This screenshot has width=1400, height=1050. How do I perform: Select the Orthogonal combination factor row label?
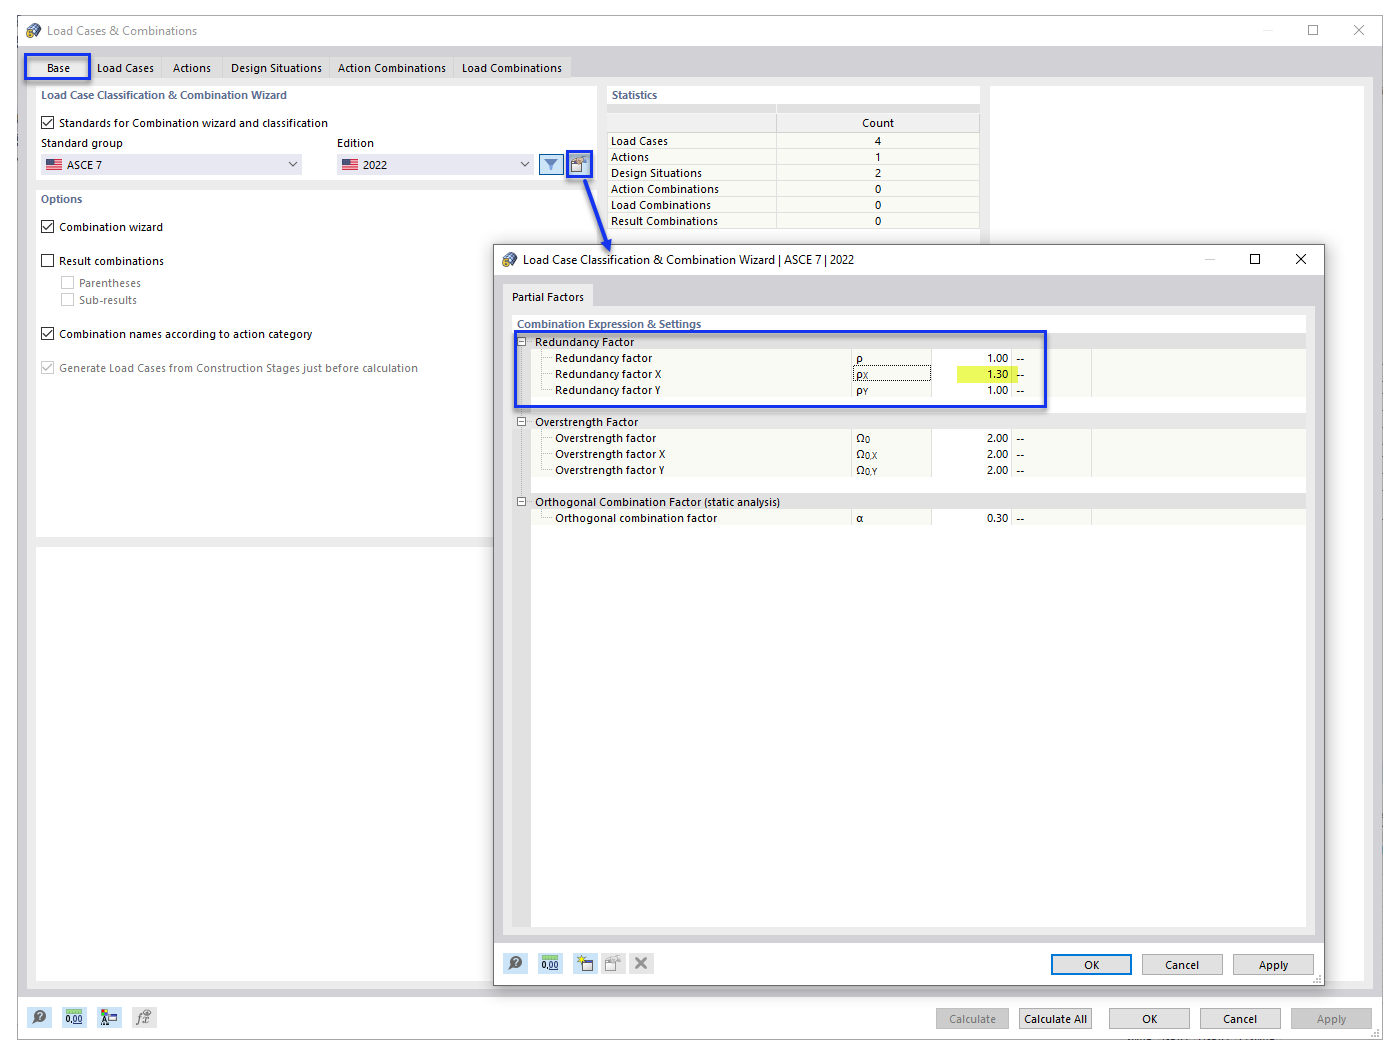tap(636, 518)
